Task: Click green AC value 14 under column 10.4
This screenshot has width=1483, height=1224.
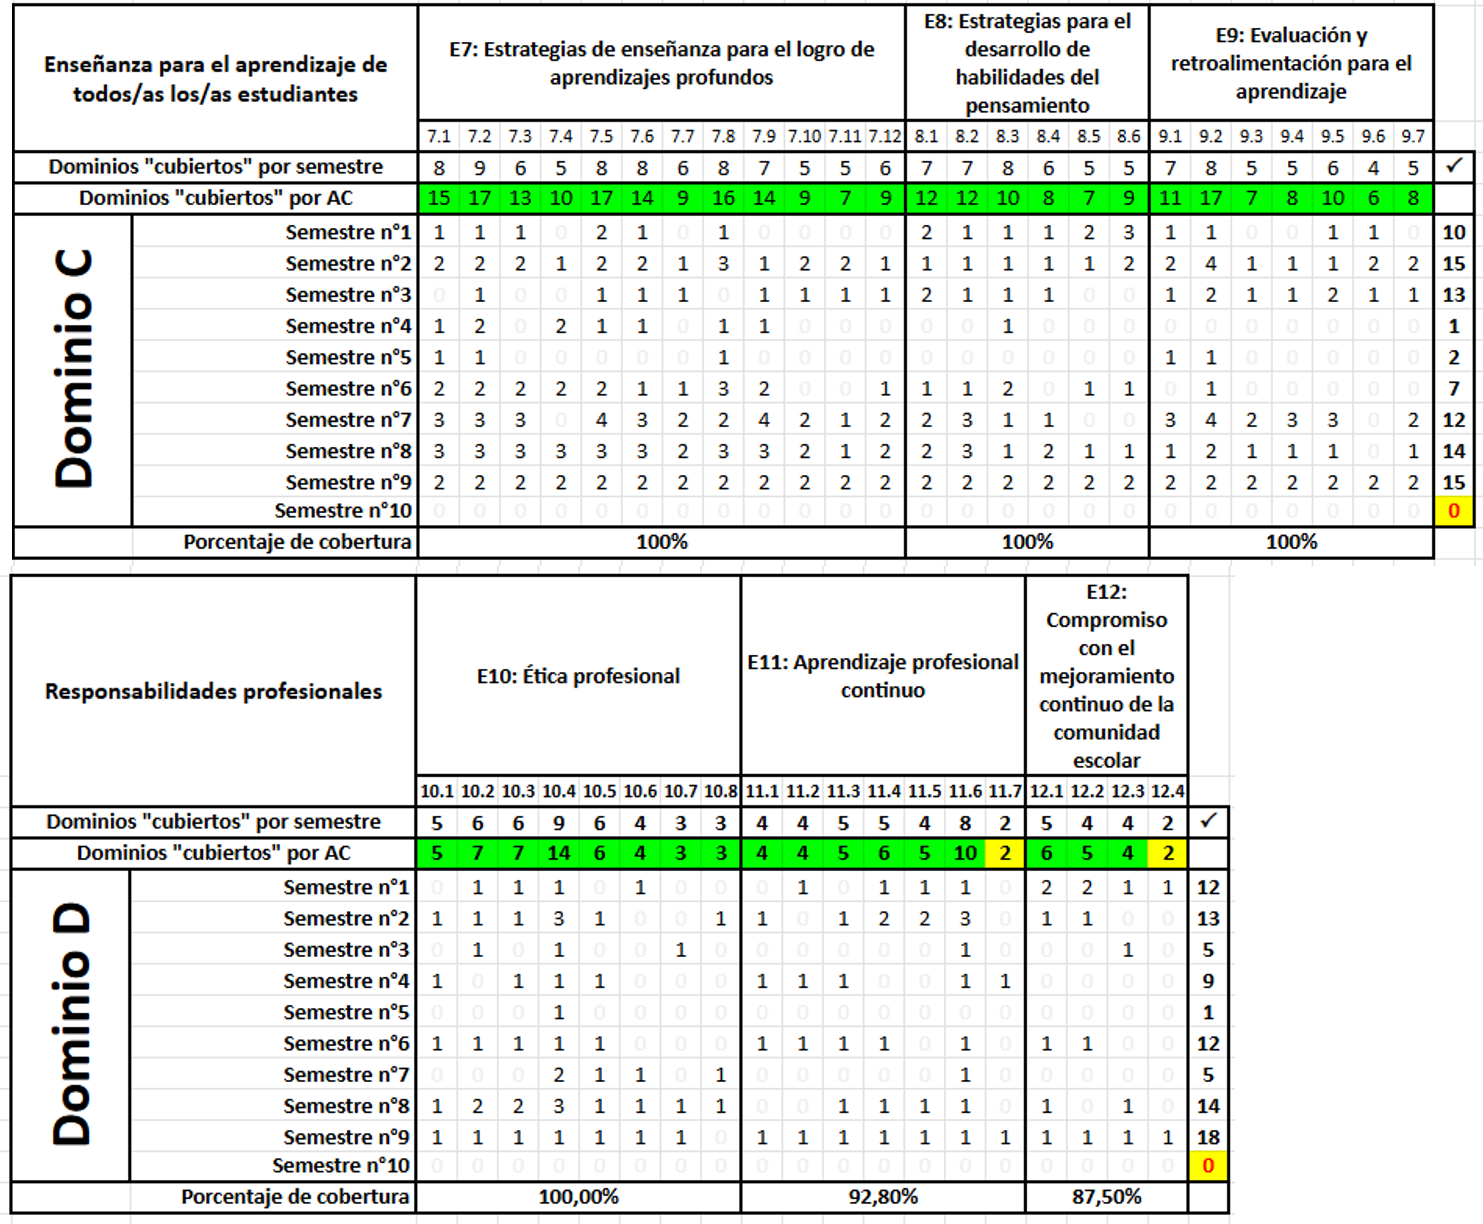Action: coord(559,853)
